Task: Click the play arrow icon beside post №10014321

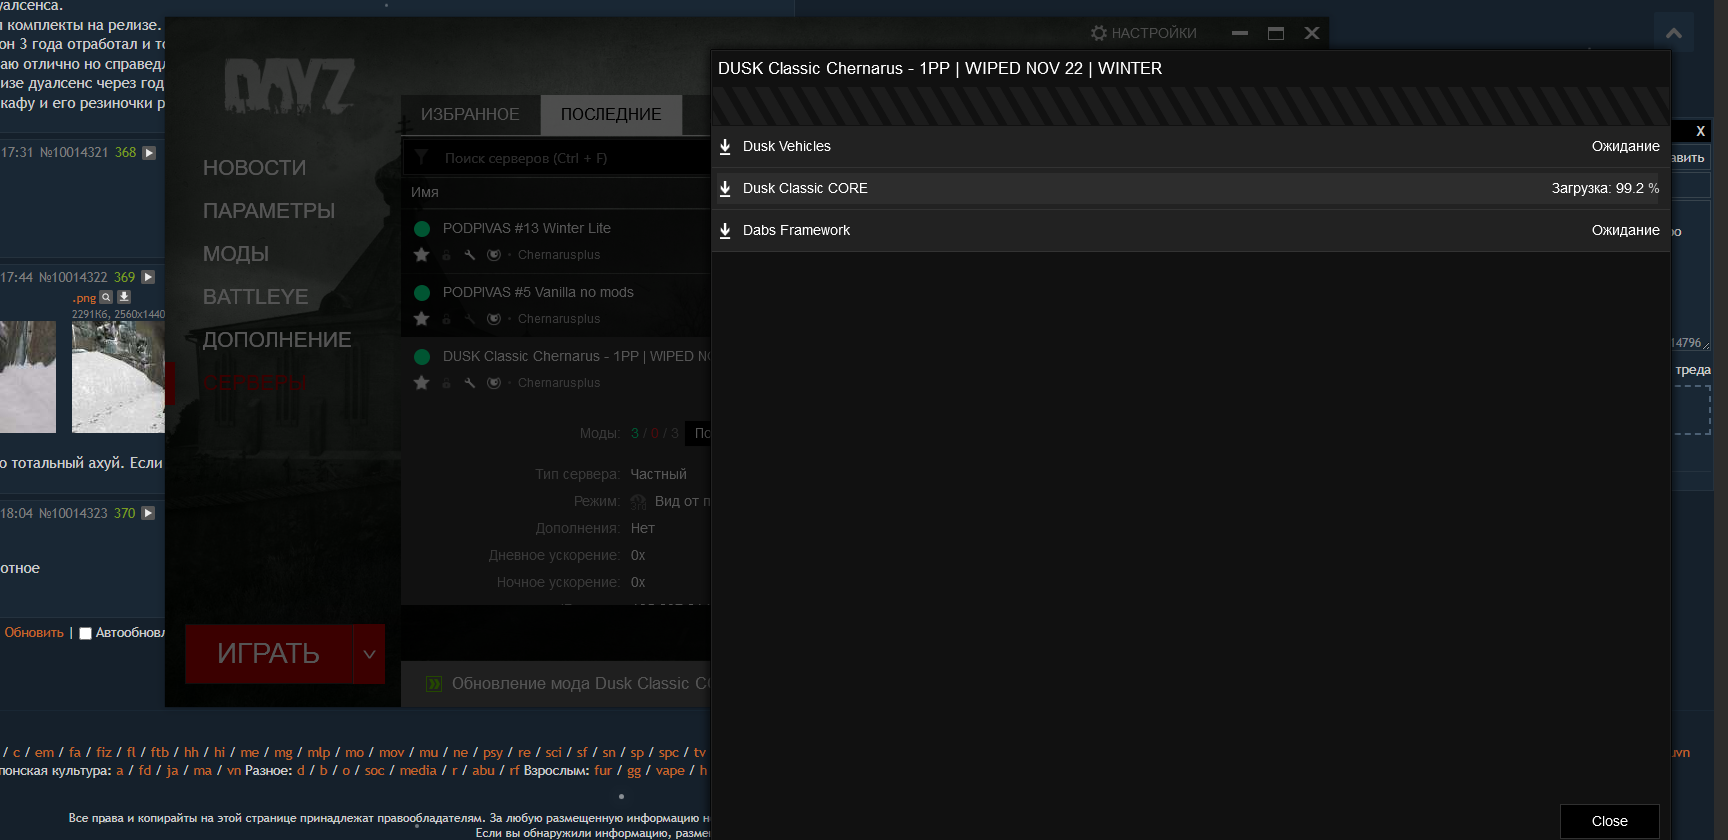Action: 149,153
